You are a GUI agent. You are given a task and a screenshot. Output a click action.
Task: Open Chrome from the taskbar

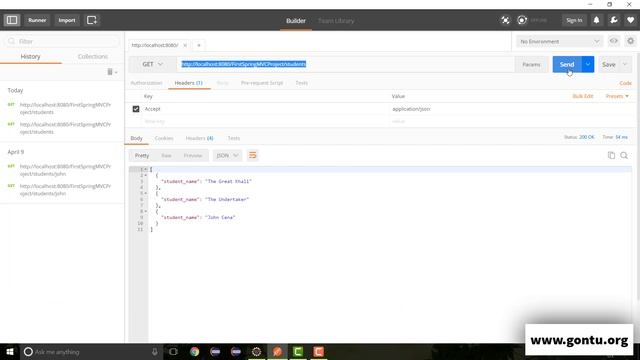pyautogui.click(x=194, y=351)
